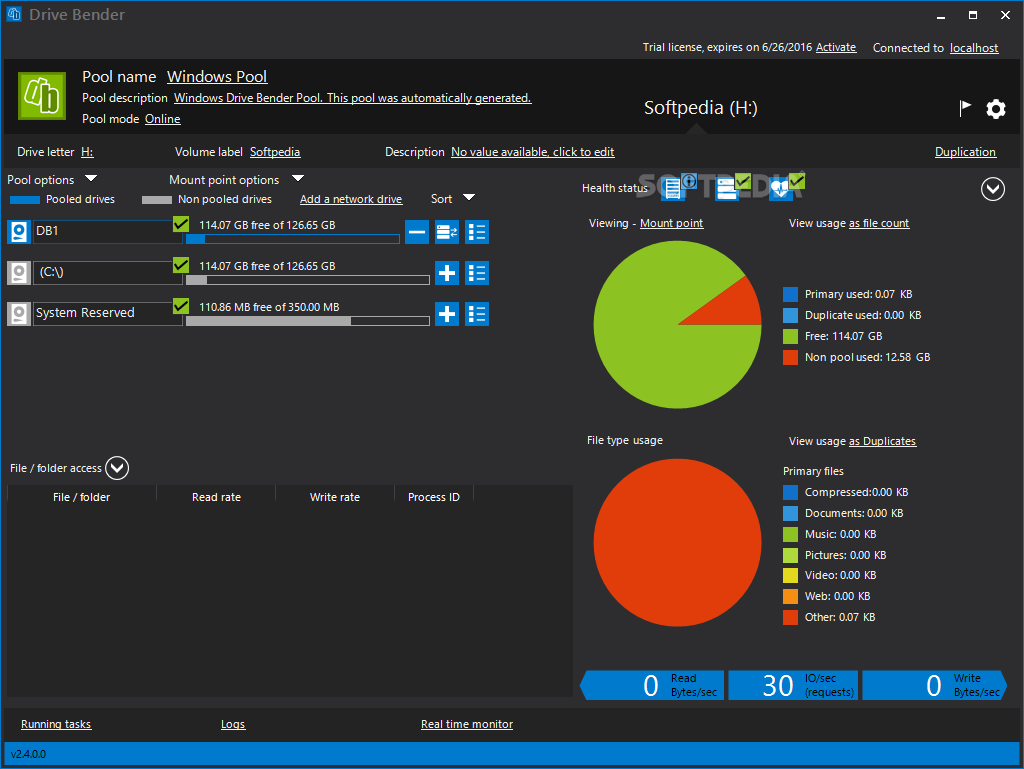Click the DB1 swap drive icon

(447, 232)
